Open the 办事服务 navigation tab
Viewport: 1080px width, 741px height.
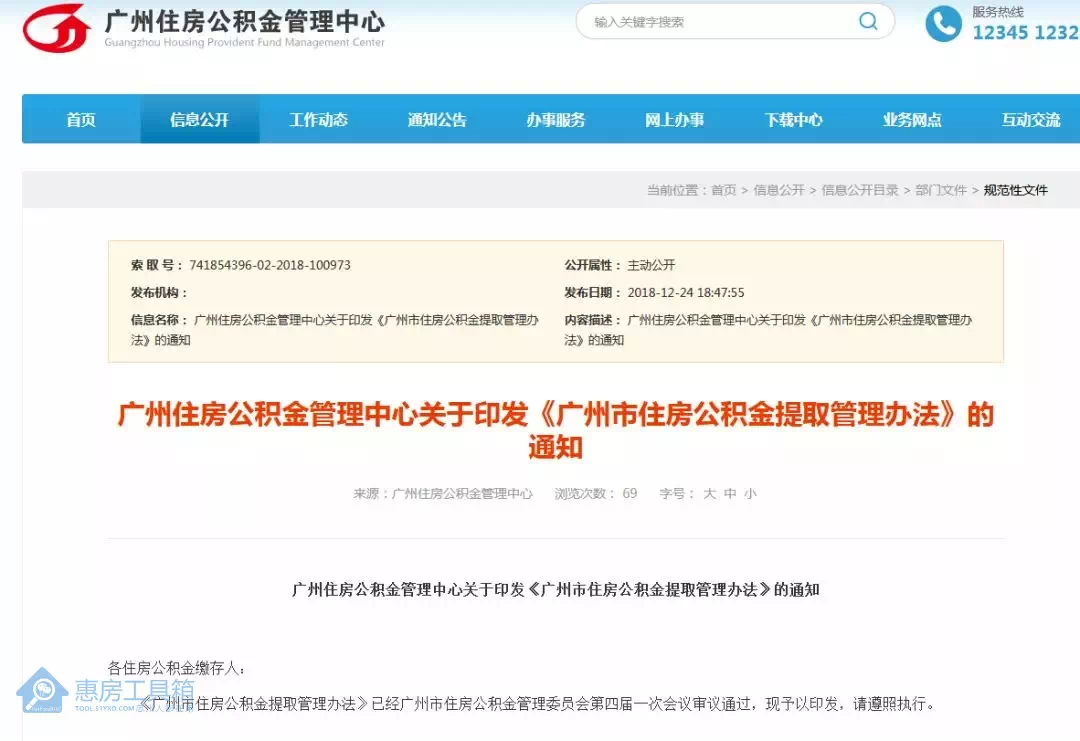556,120
